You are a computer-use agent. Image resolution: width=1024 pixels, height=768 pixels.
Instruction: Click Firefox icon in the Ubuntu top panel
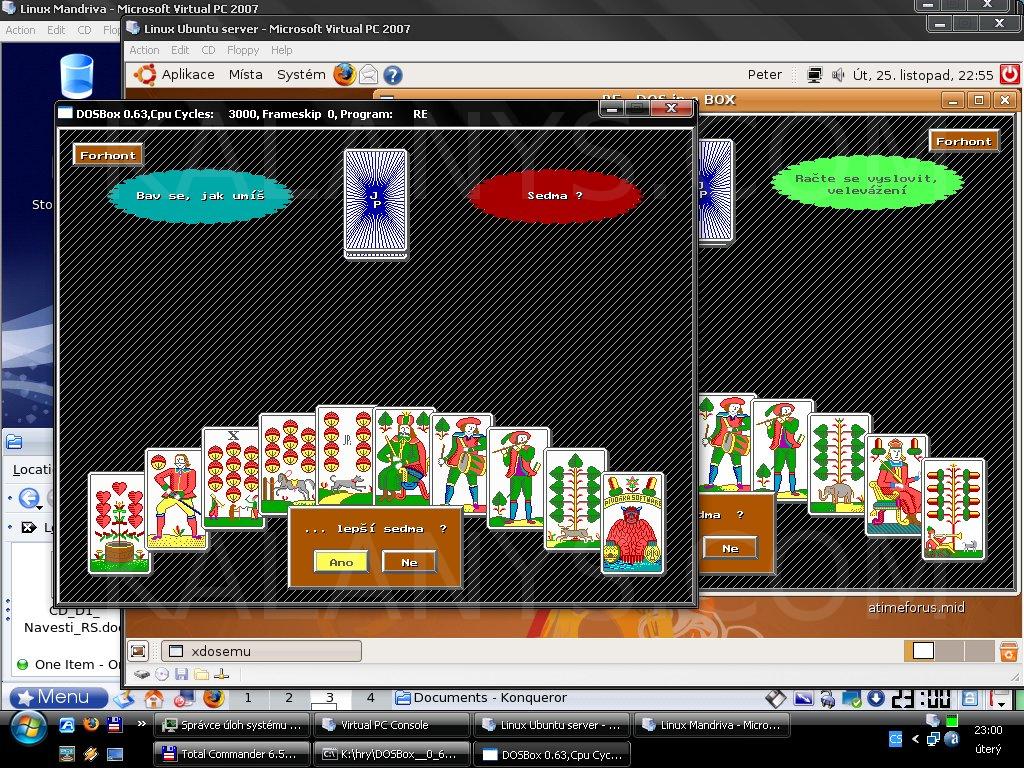click(x=345, y=74)
